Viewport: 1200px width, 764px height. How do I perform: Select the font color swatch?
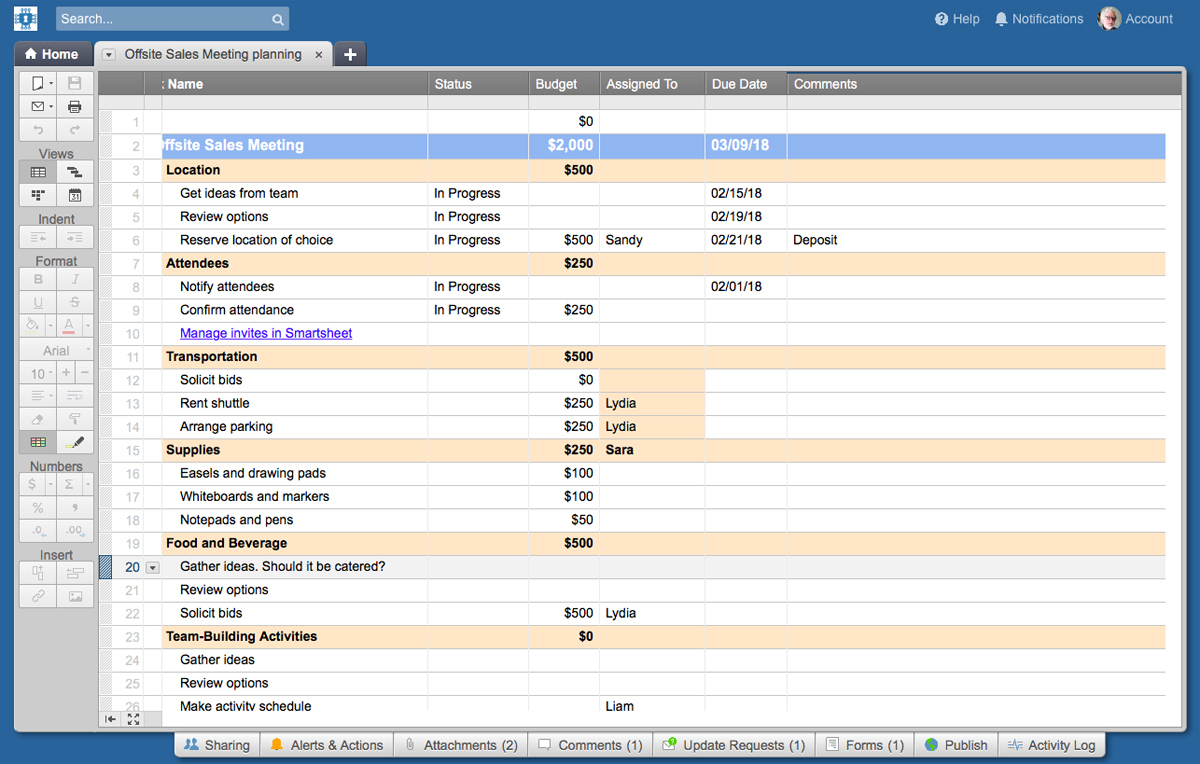[x=70, y=325]
